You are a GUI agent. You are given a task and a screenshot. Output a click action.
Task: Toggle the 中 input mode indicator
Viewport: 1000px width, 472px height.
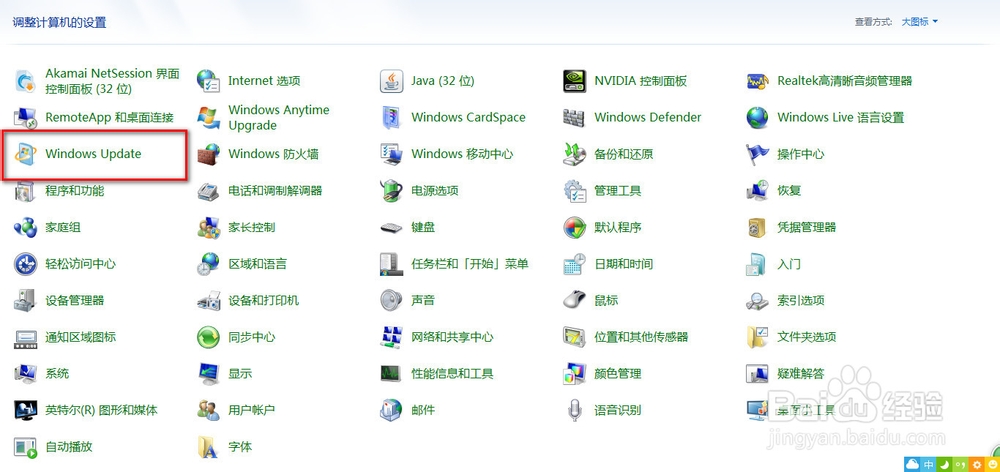tap(929, 464)
